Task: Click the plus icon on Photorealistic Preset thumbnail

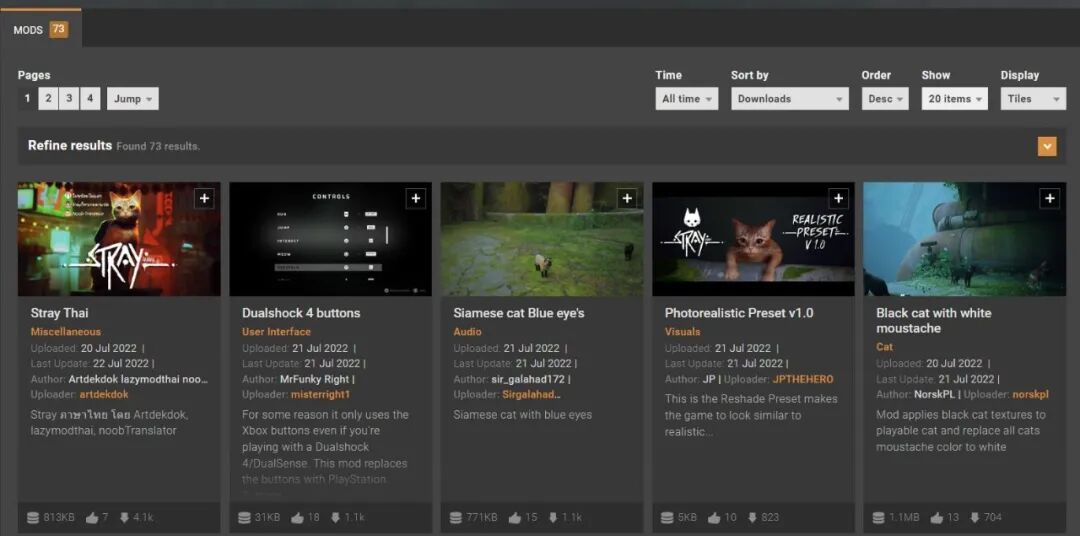Action: 838,198
